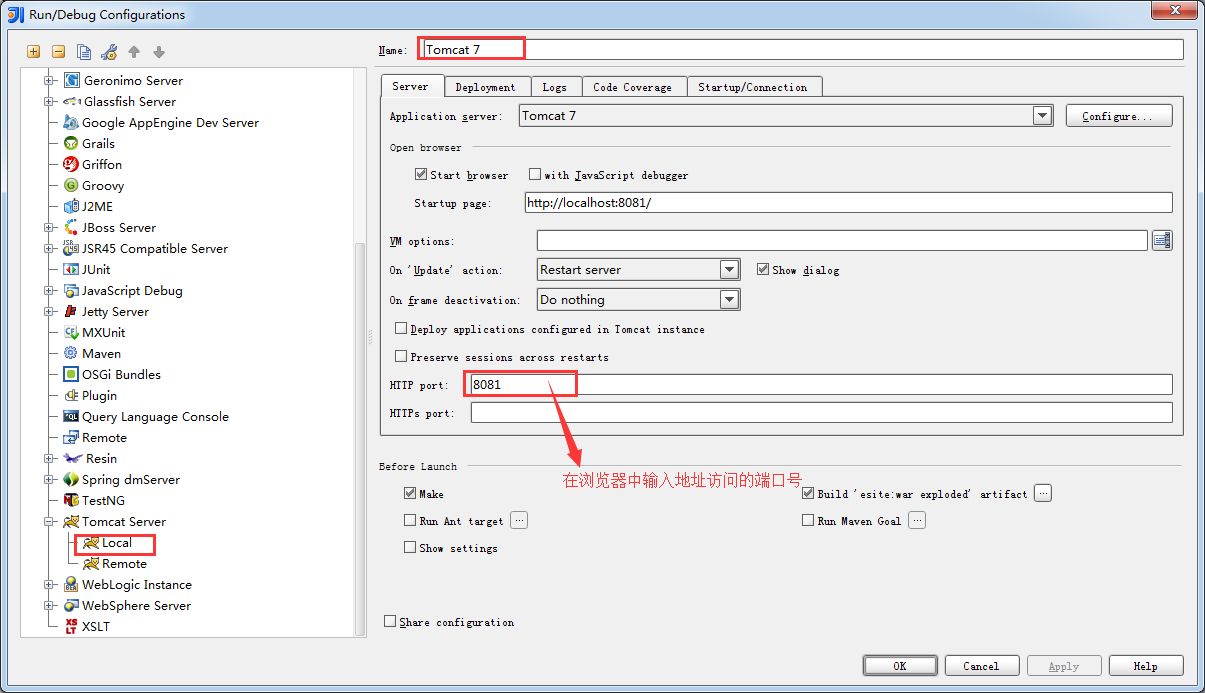Select the Groovy icon
The height and width of the screenshot is (693, 1205).
click(71, 185)
